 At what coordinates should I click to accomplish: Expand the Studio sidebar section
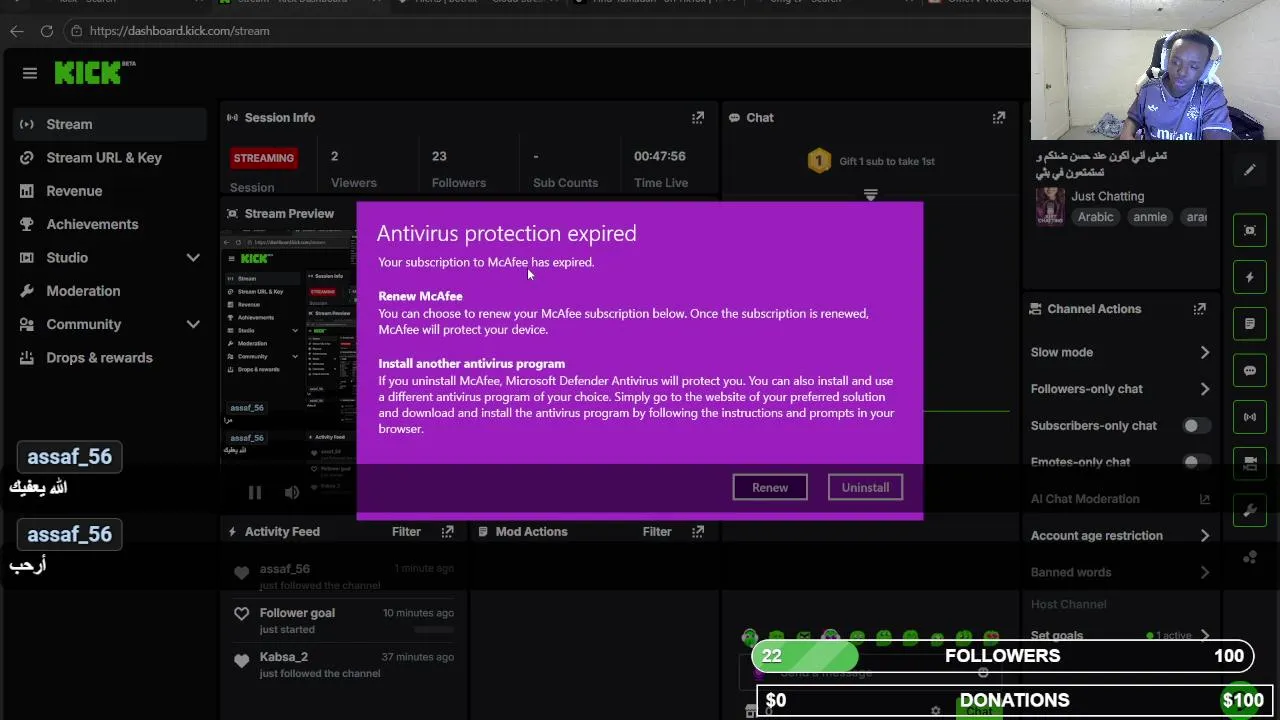click(x=193, y=258)
